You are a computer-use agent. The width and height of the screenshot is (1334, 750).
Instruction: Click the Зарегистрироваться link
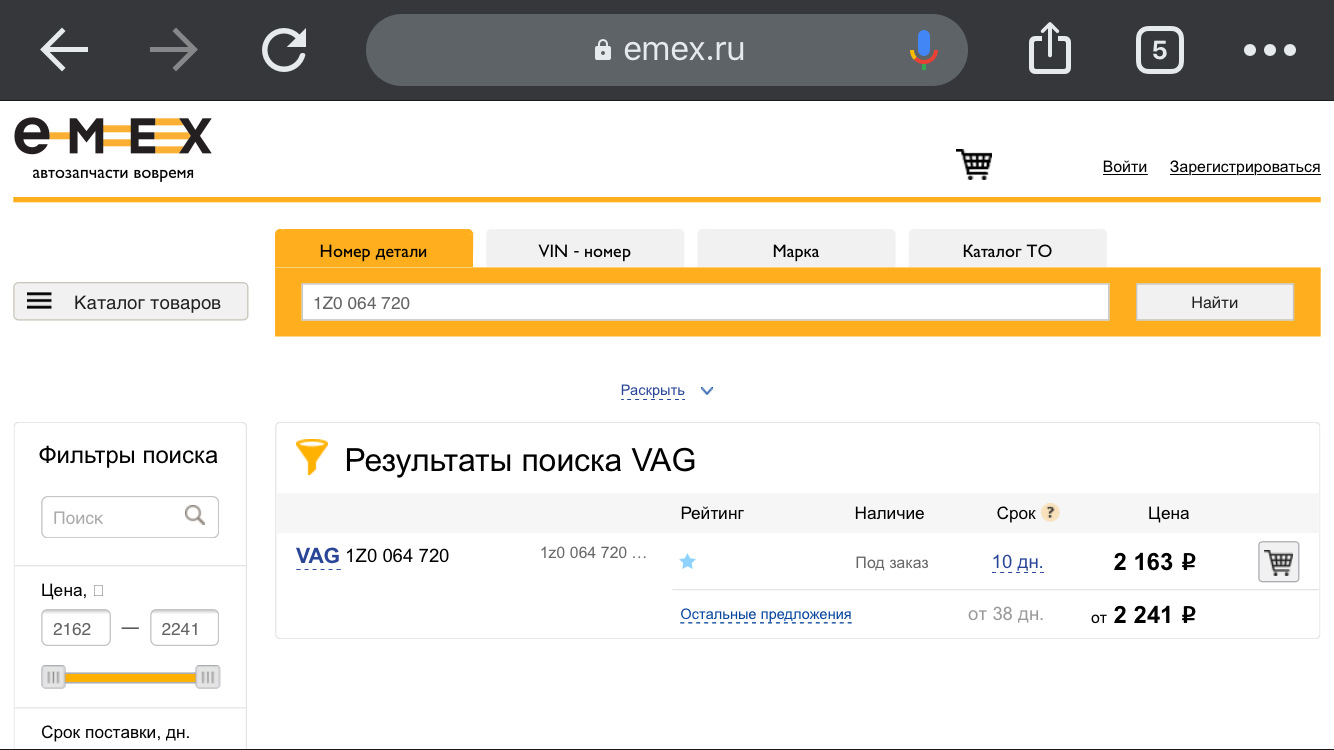point(1244,167)
